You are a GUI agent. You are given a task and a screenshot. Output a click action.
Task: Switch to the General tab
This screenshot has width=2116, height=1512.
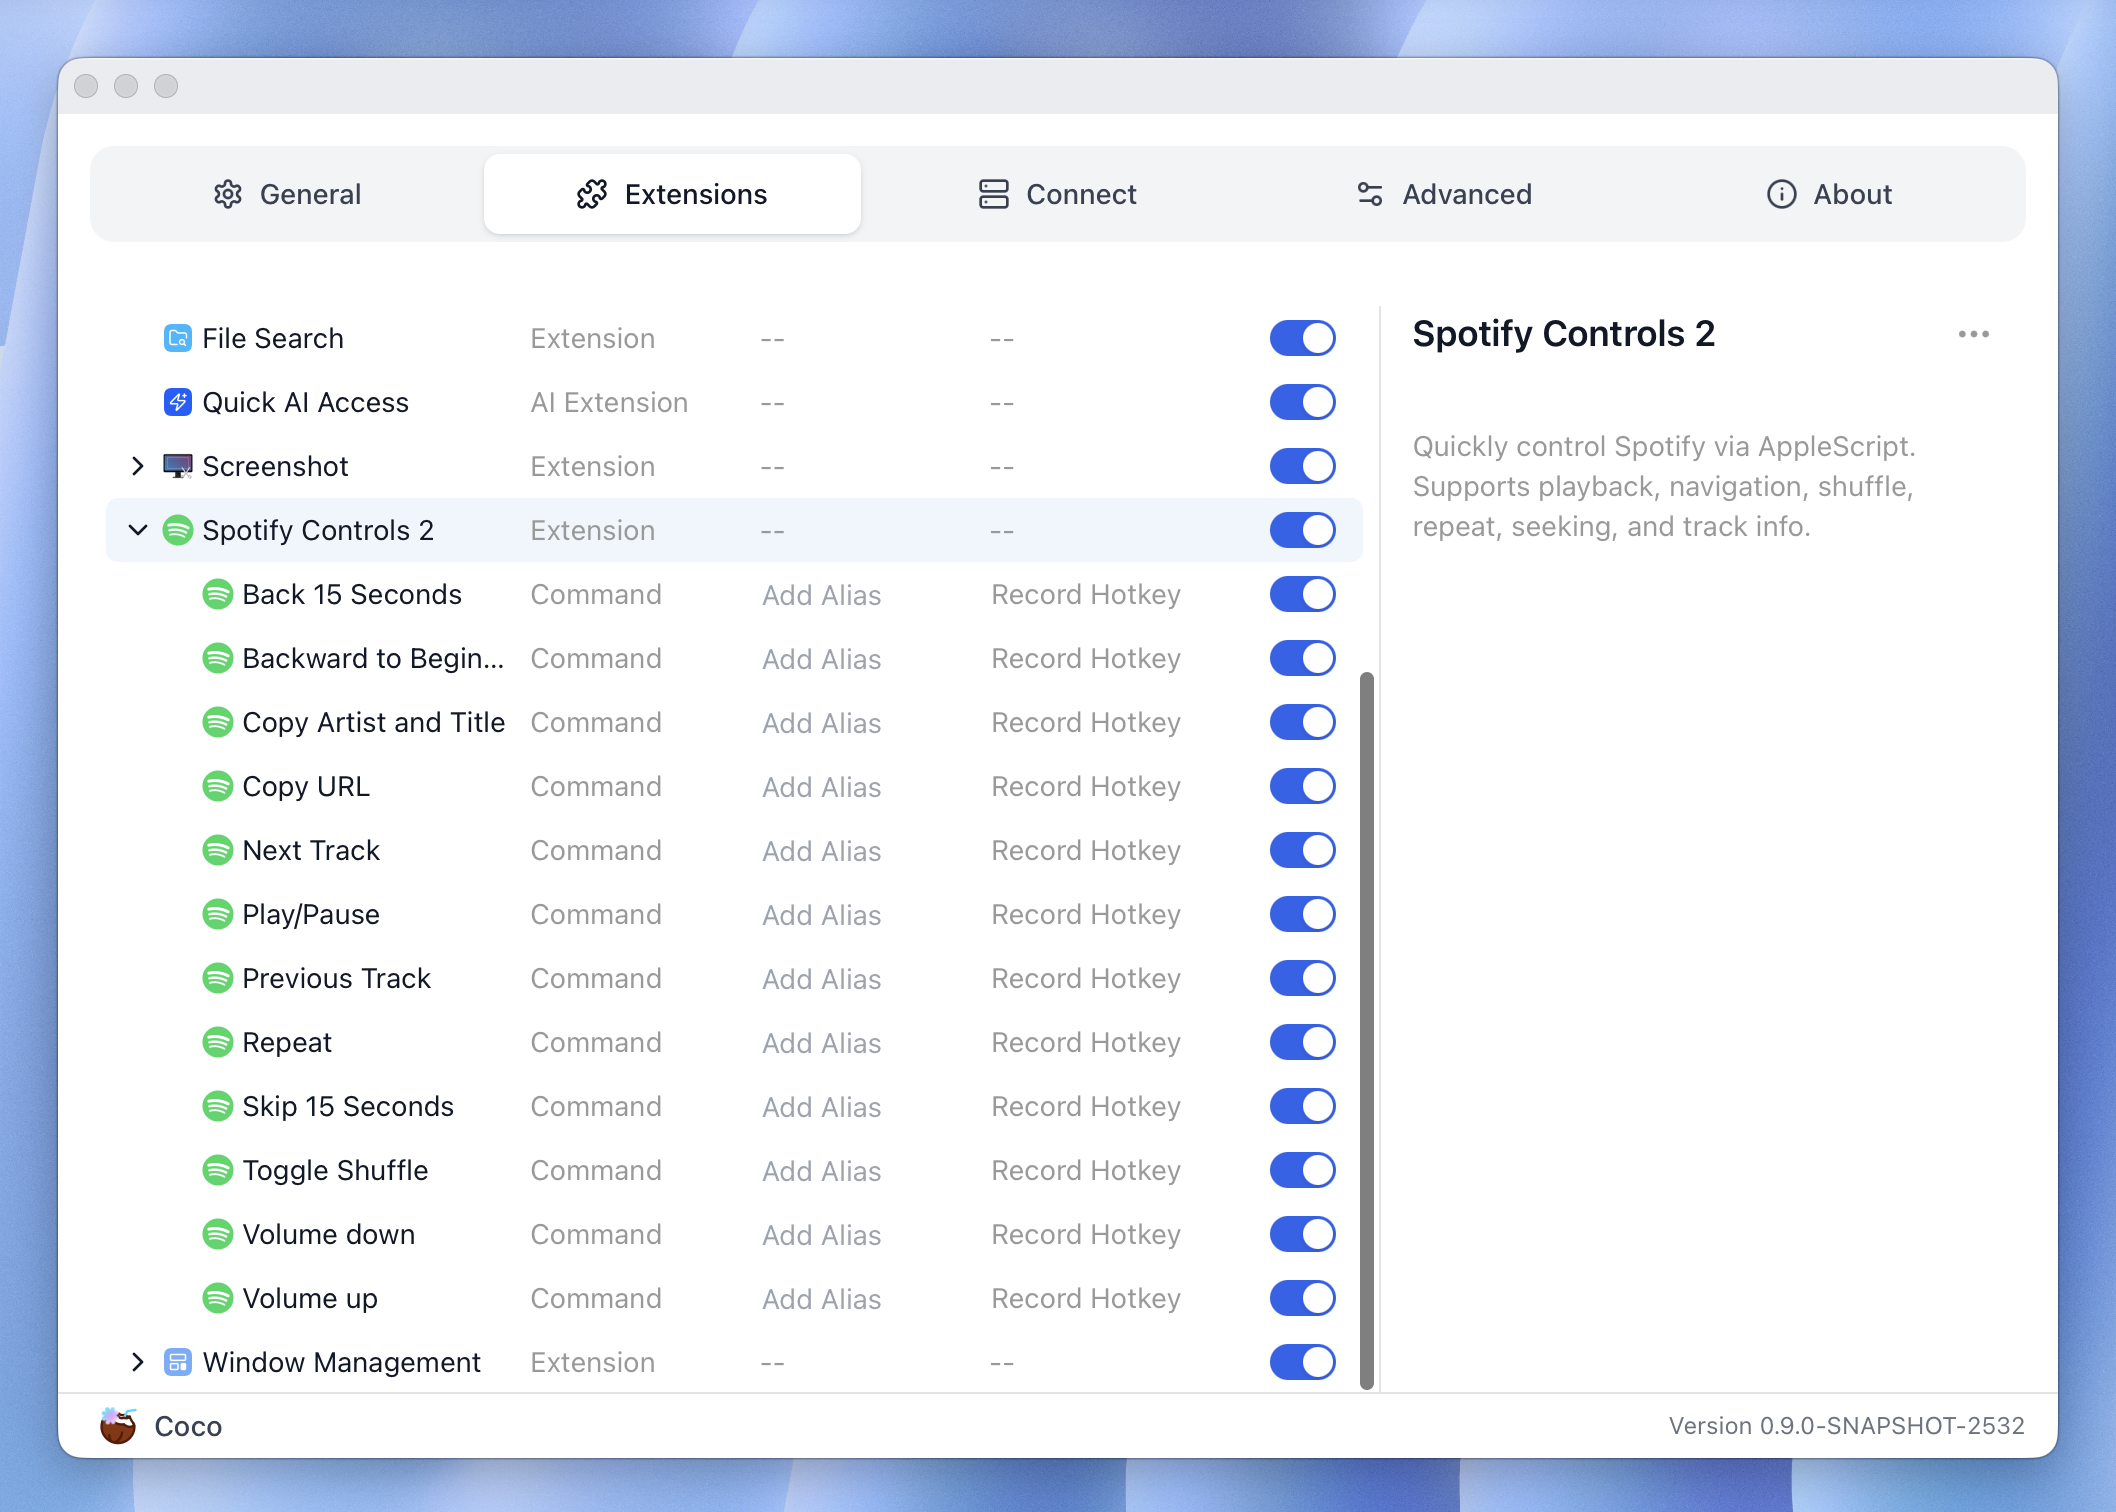point(288,194)
